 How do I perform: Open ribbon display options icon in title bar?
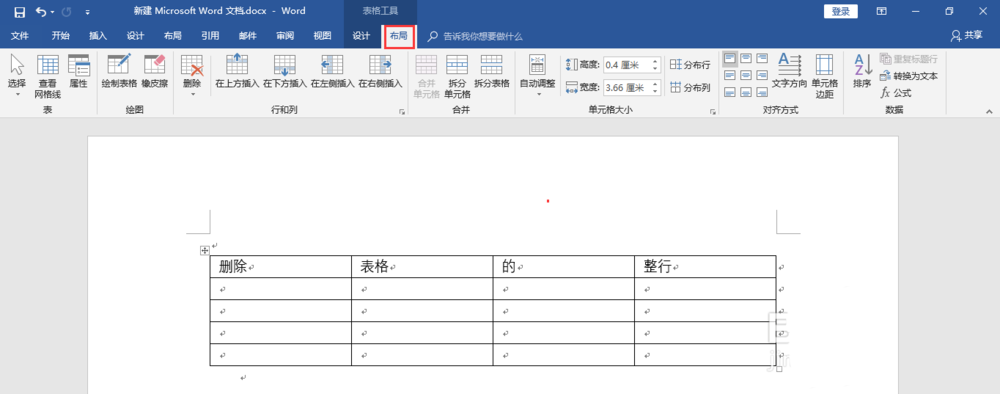(881, 11)
